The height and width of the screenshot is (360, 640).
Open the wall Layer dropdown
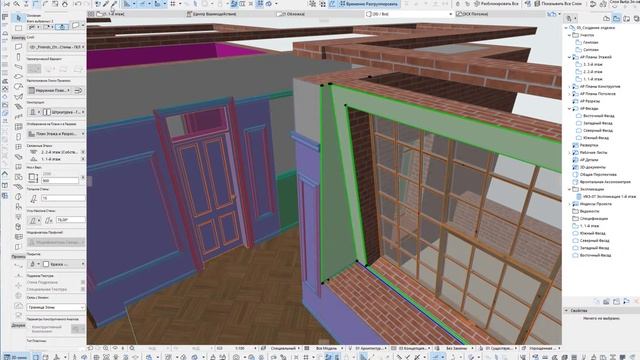(56, 47)
